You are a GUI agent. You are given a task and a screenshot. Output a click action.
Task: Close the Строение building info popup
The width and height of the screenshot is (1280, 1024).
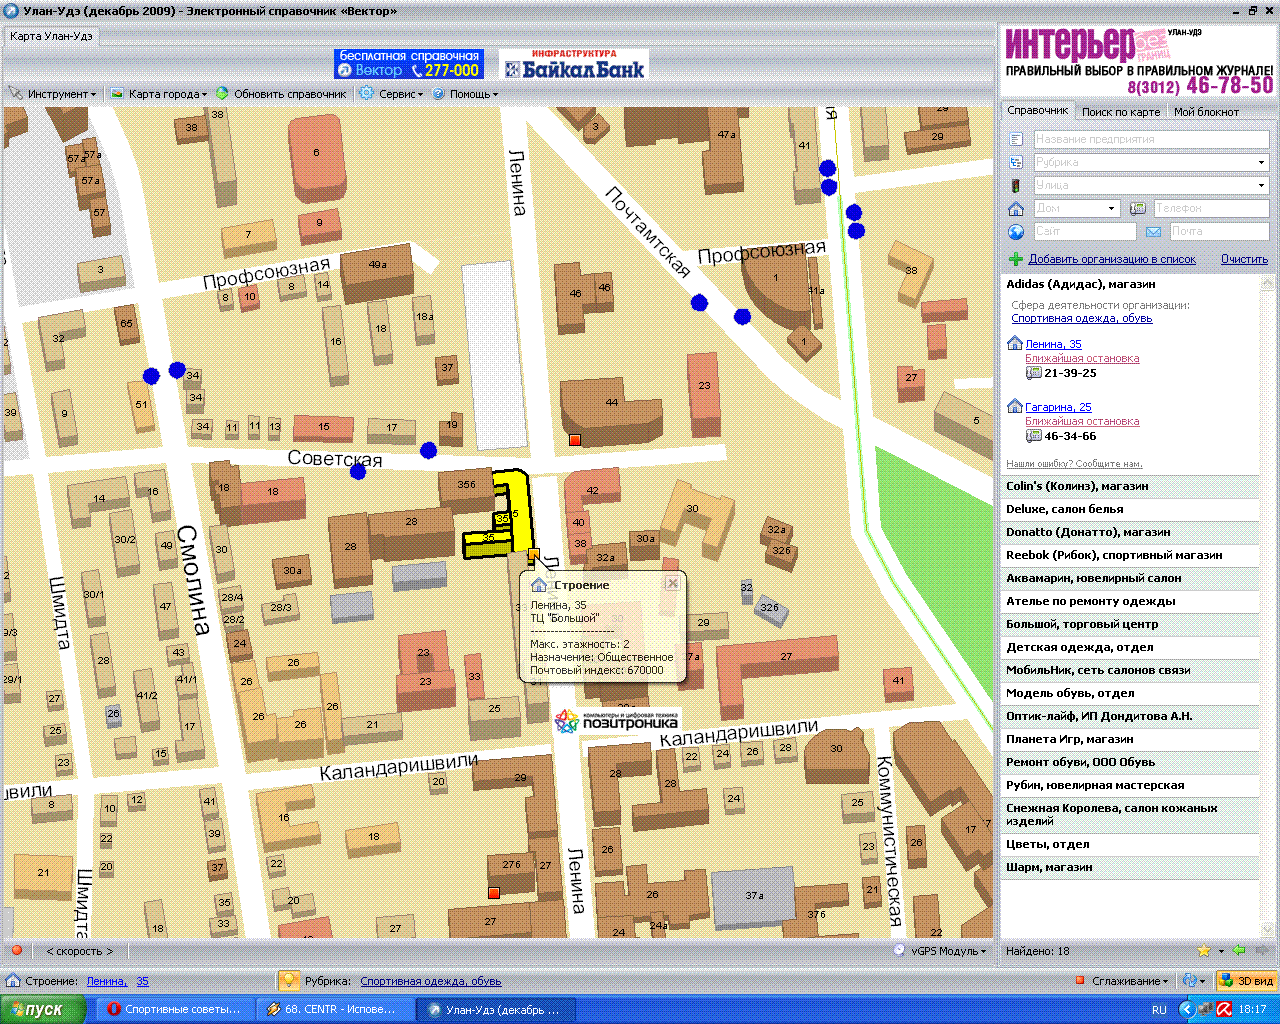tap(673, 583)
